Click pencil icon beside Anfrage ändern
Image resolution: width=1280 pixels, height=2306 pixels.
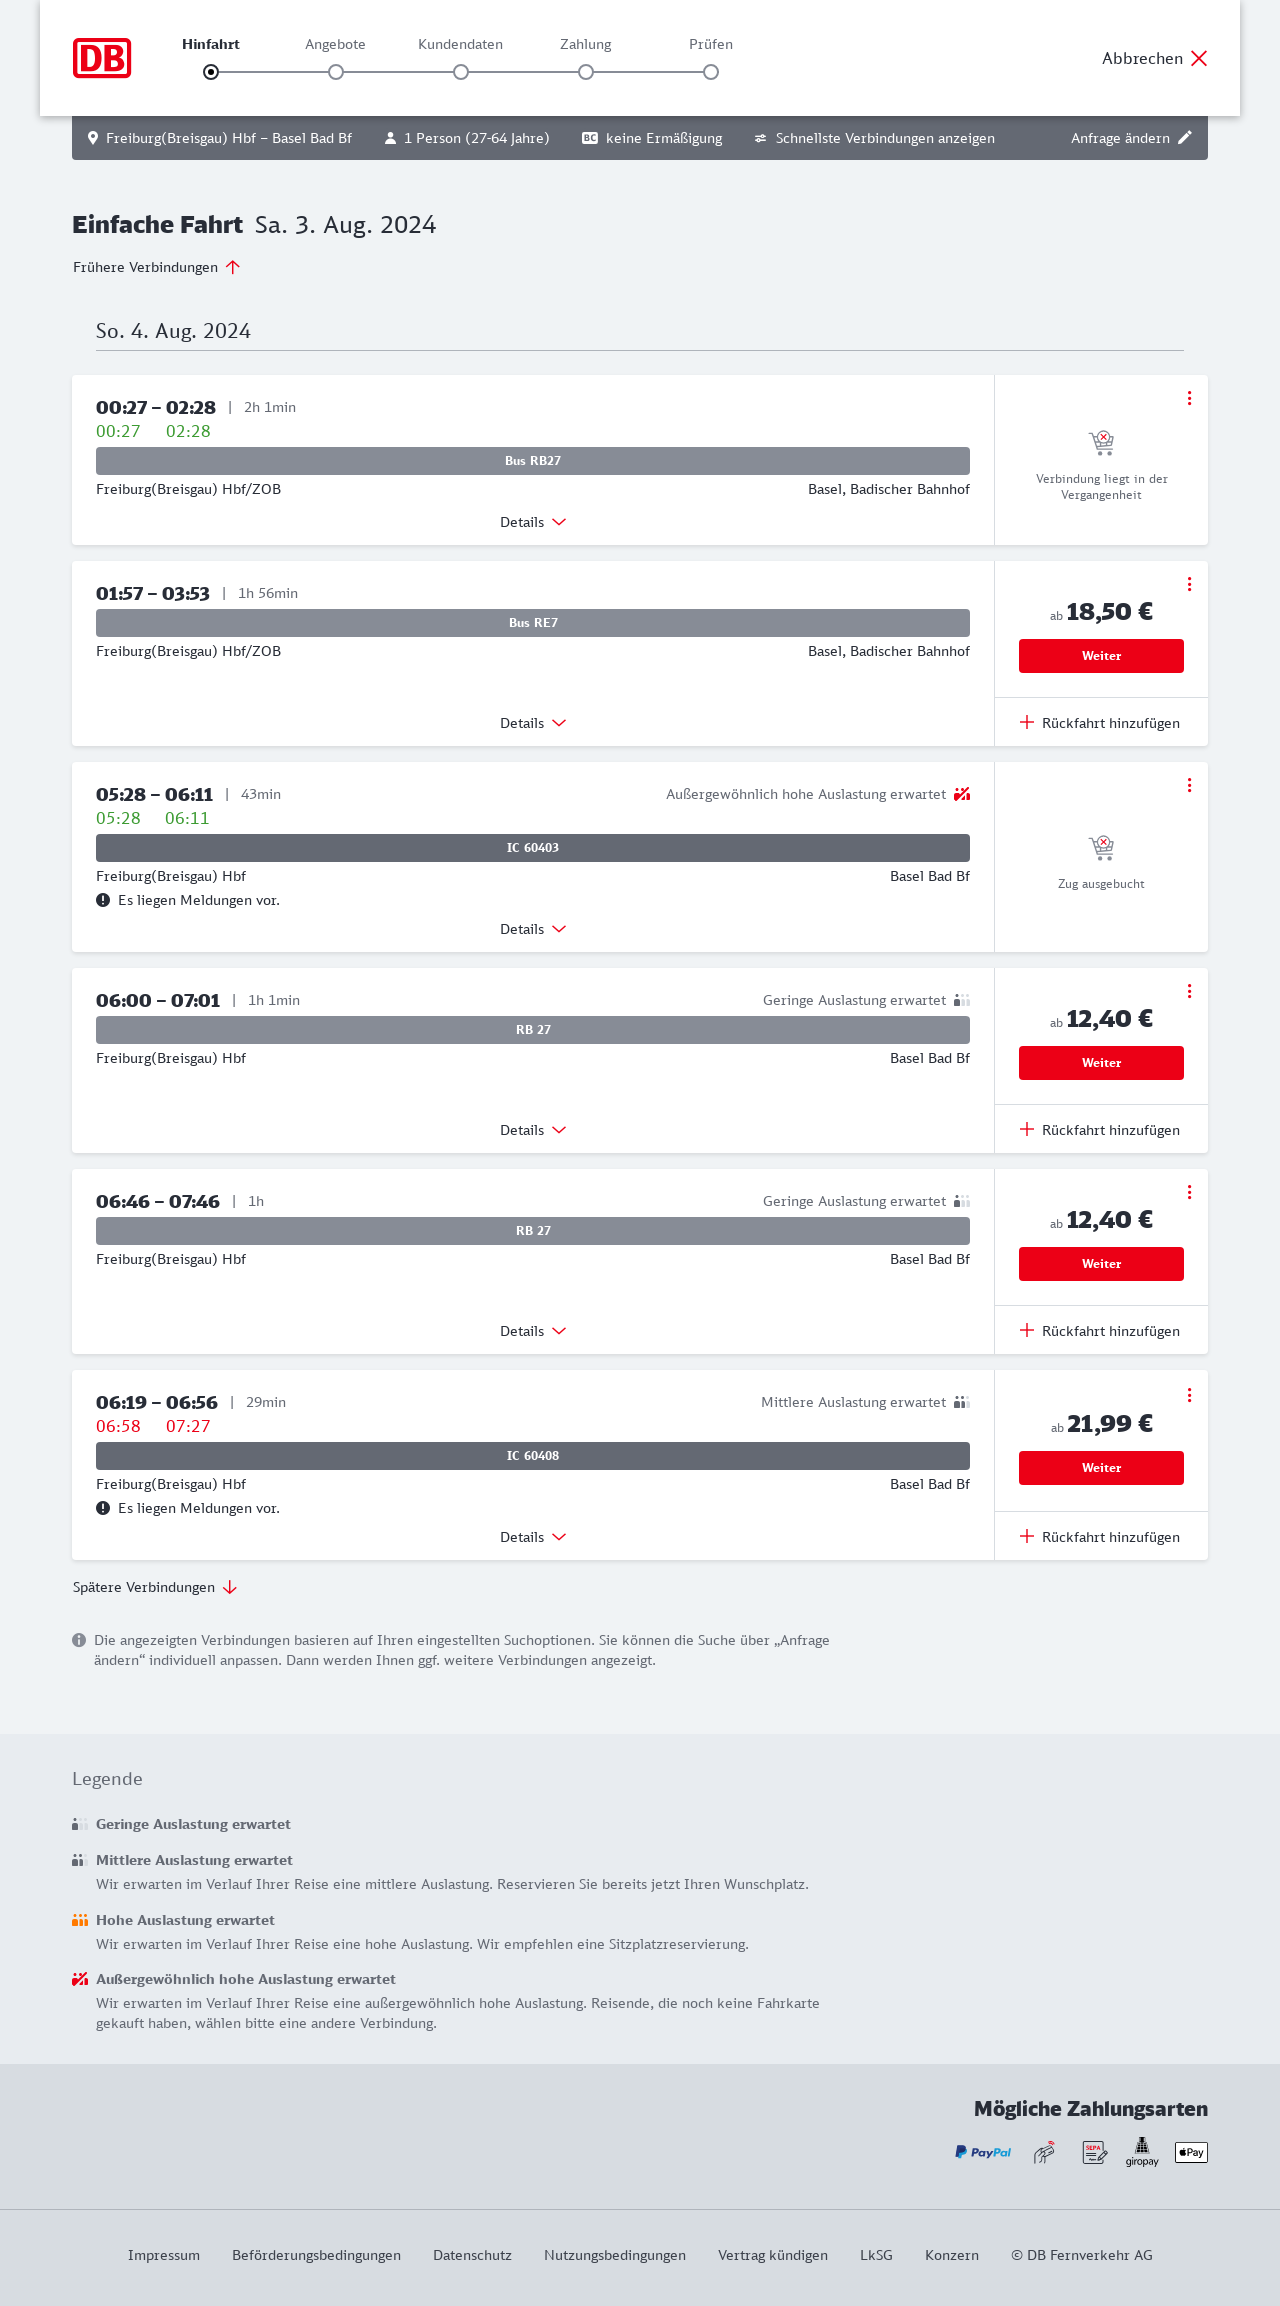tap(1185, 138)
